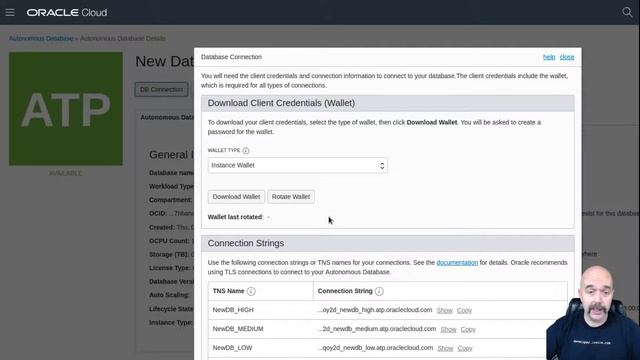Click the Download Client Credentials (Wallet) heading
This screenshot has width=640, height=360.
[281, 103]
